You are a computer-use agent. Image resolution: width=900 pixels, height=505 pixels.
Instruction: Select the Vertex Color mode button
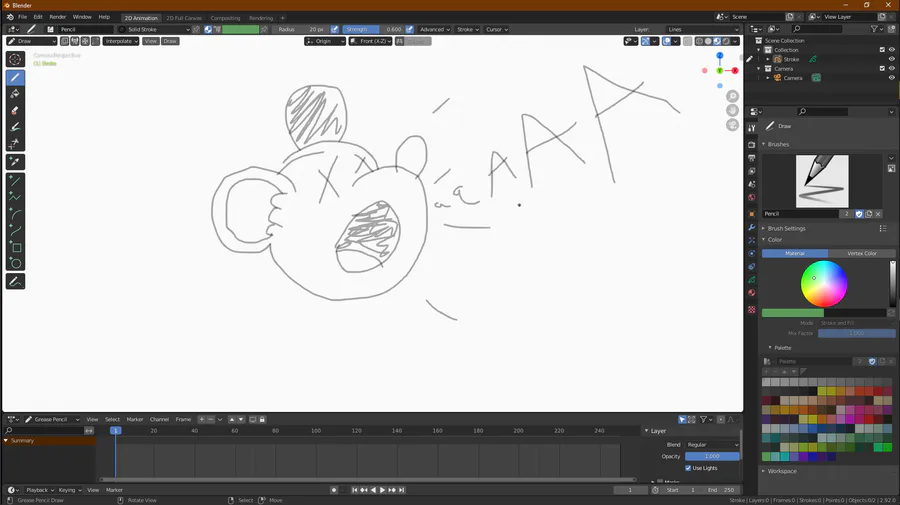[862, 253]
